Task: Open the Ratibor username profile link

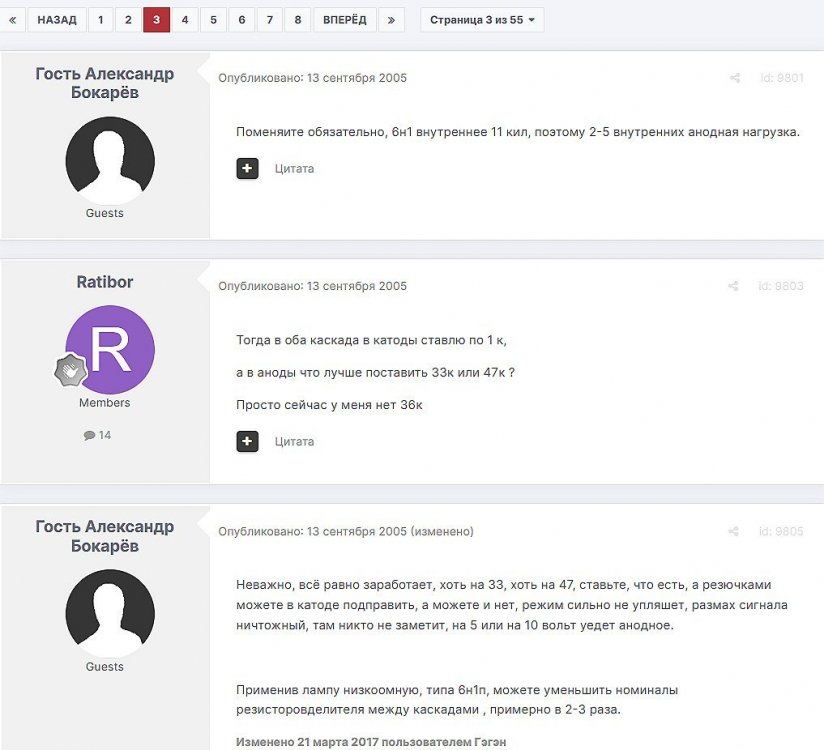Action: point(105,282)
